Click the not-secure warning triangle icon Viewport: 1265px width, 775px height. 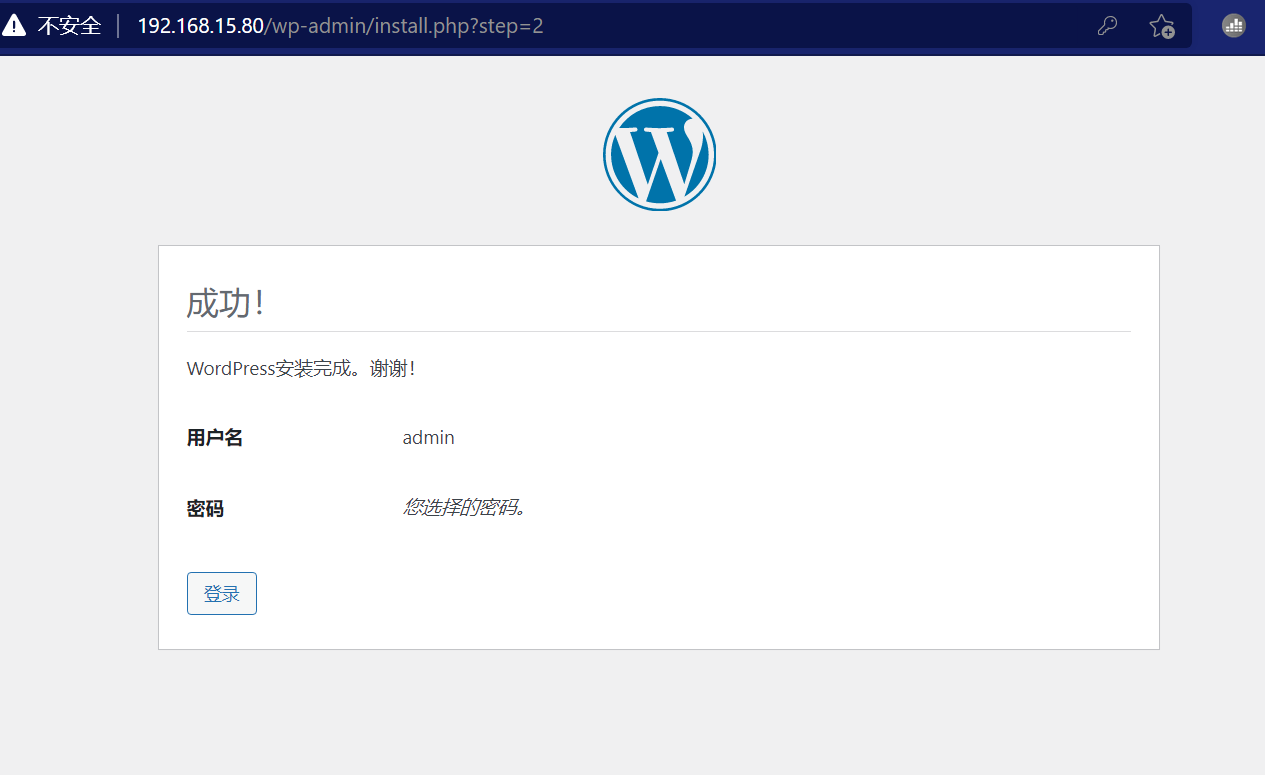14,25
